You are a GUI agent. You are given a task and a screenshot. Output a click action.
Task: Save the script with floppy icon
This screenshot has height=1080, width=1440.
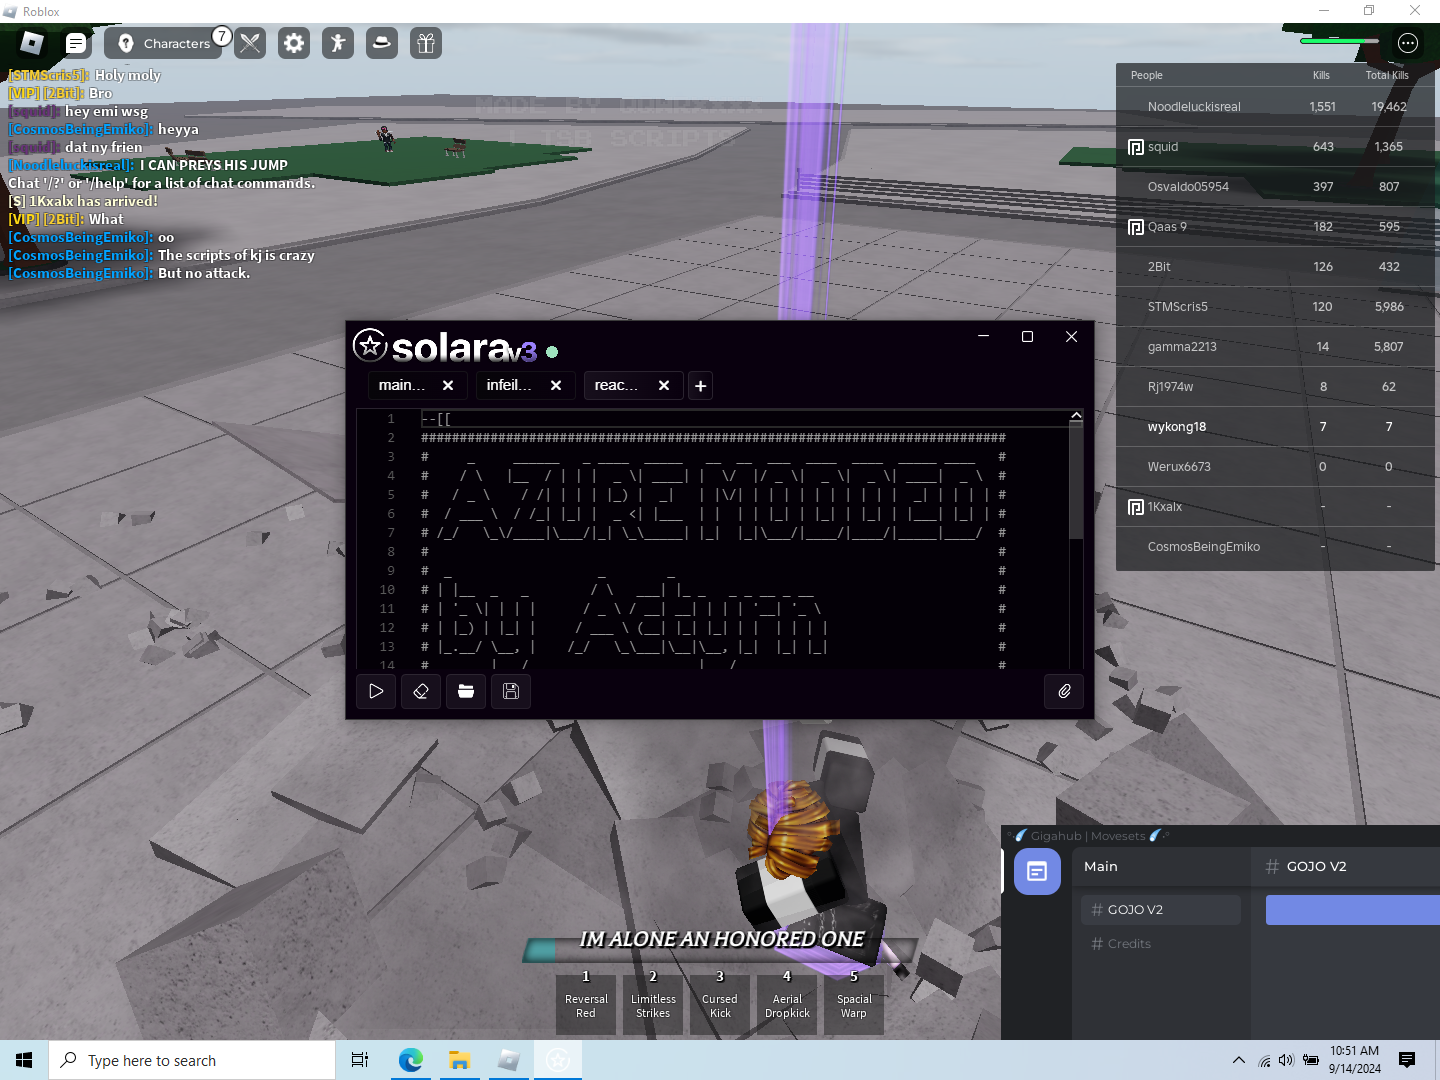tap(511, 691)
